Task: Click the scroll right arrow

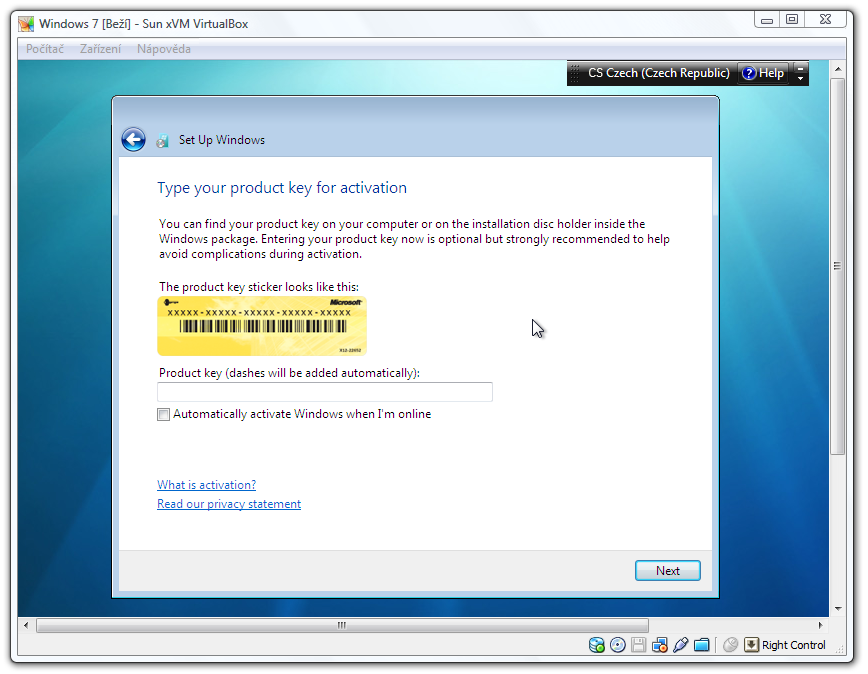Action: [820, 625]
